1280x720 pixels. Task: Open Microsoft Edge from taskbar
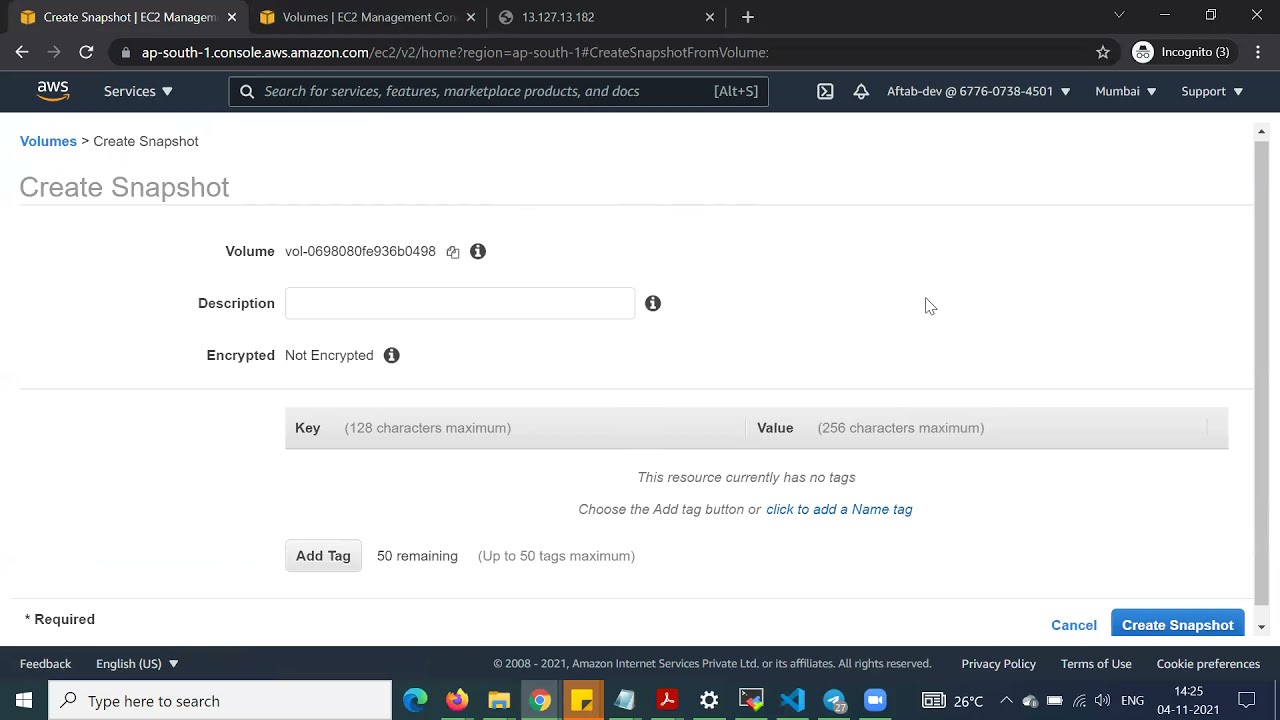[x=415, y=701]
